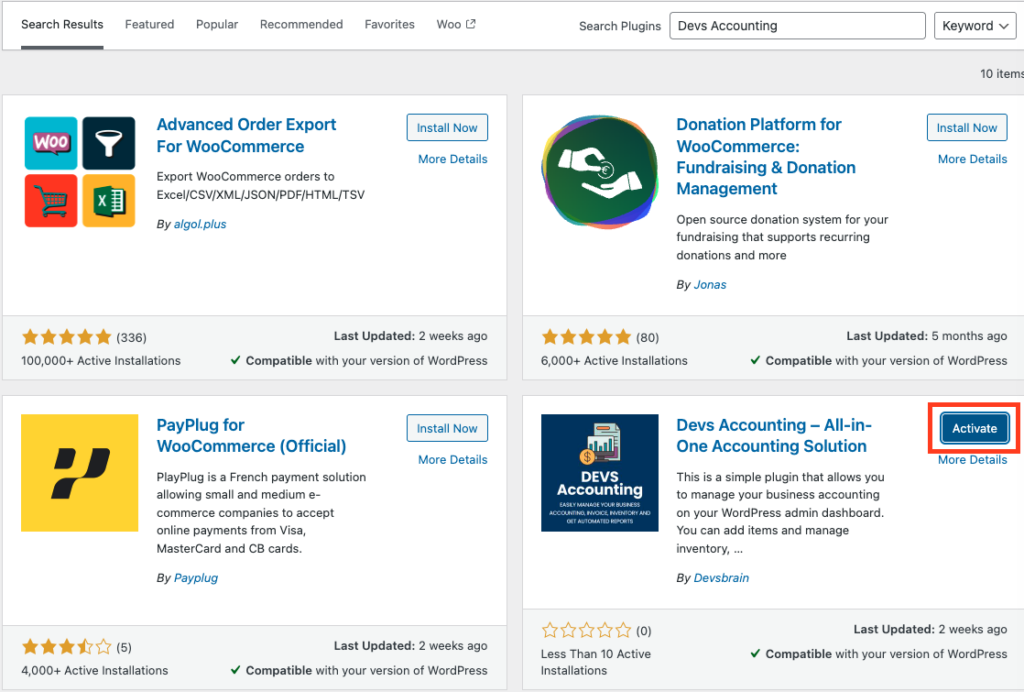This screenshot has height=692, width=1024.
Task: Switch to the Search Results tab
Action: click(62, 24)
